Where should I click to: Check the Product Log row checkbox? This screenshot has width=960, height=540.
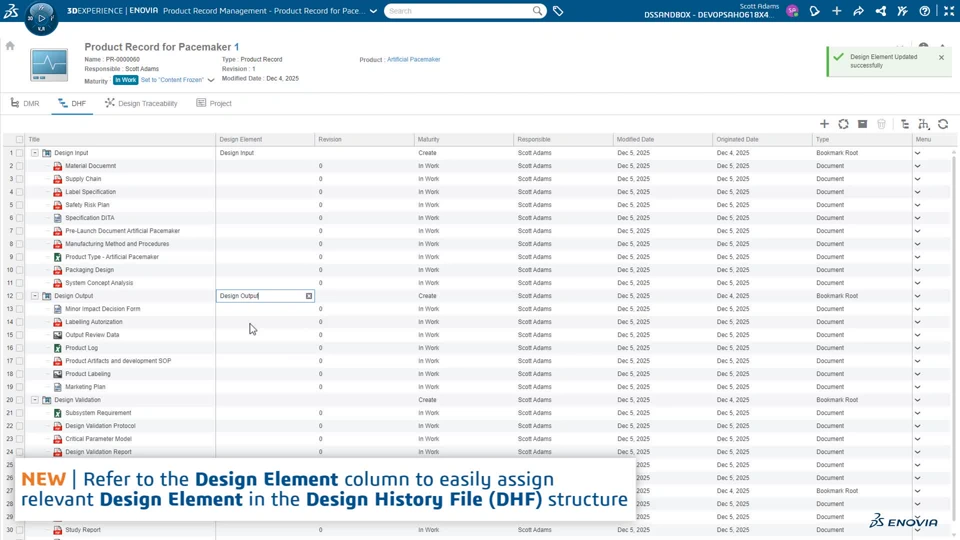pyautogui.click(x=20, y=348)
